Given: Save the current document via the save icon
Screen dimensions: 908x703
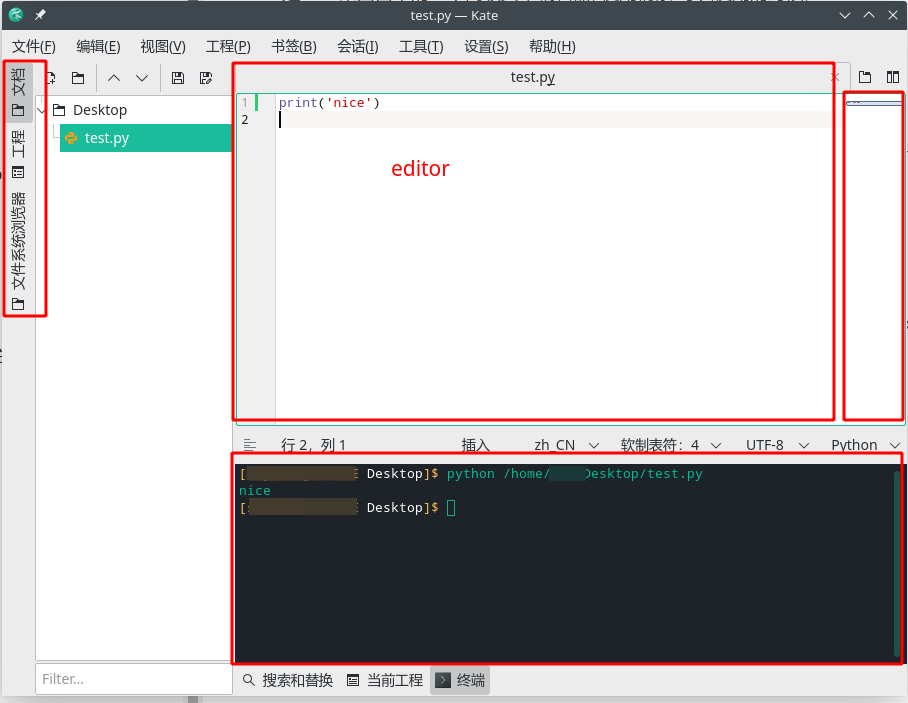Looking at the screenshot, I should [x=178, y=77].
